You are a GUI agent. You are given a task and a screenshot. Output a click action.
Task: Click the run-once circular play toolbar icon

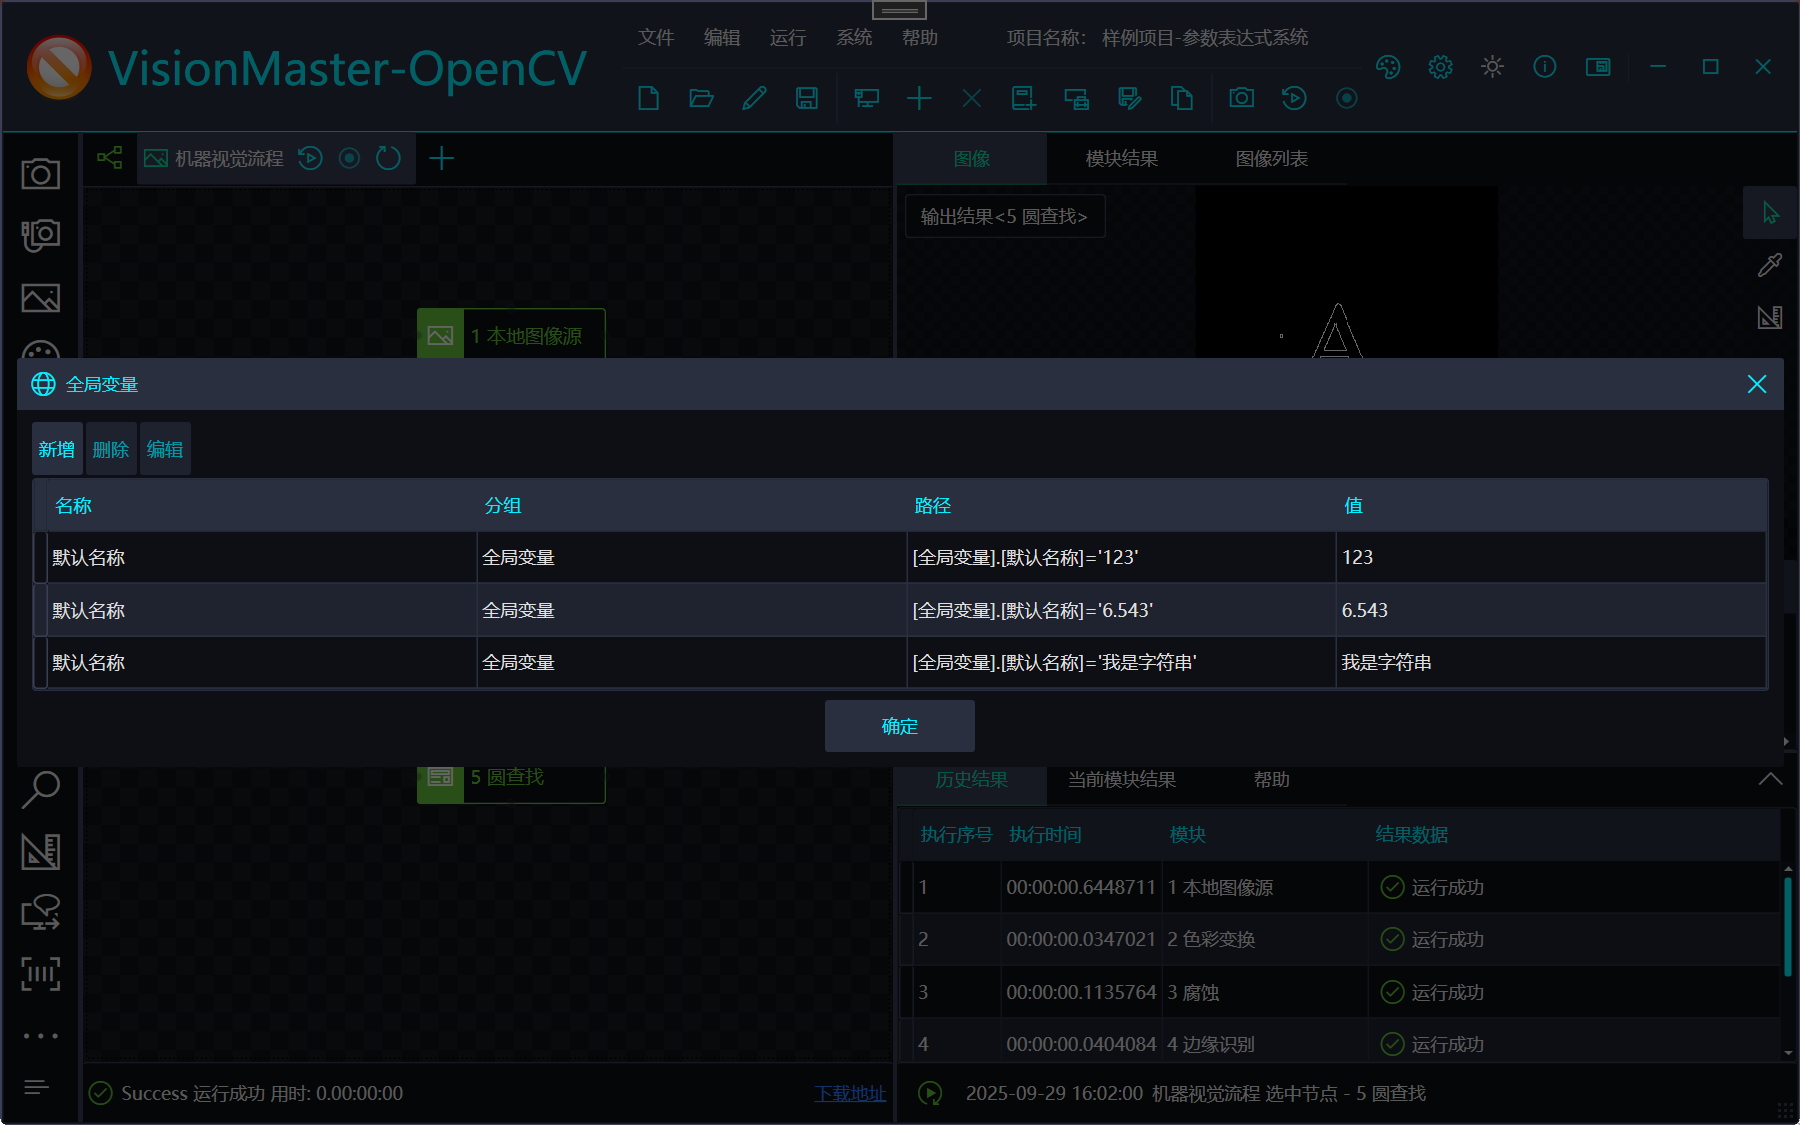1294,98
